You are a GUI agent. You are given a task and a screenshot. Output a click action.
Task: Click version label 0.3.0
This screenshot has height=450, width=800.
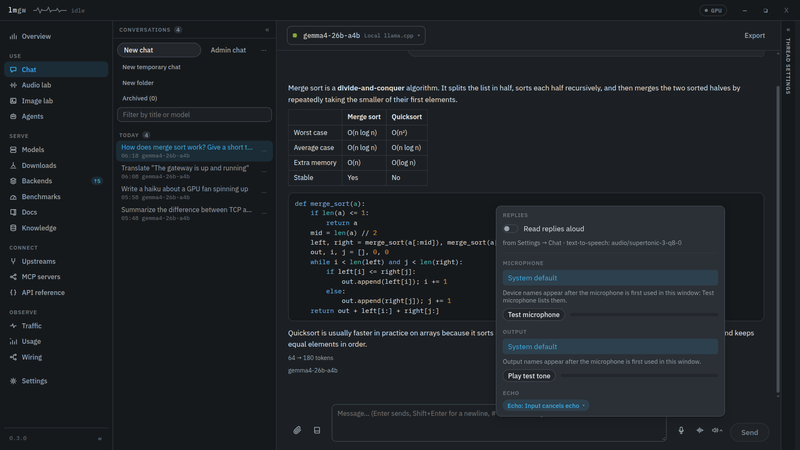18,438
